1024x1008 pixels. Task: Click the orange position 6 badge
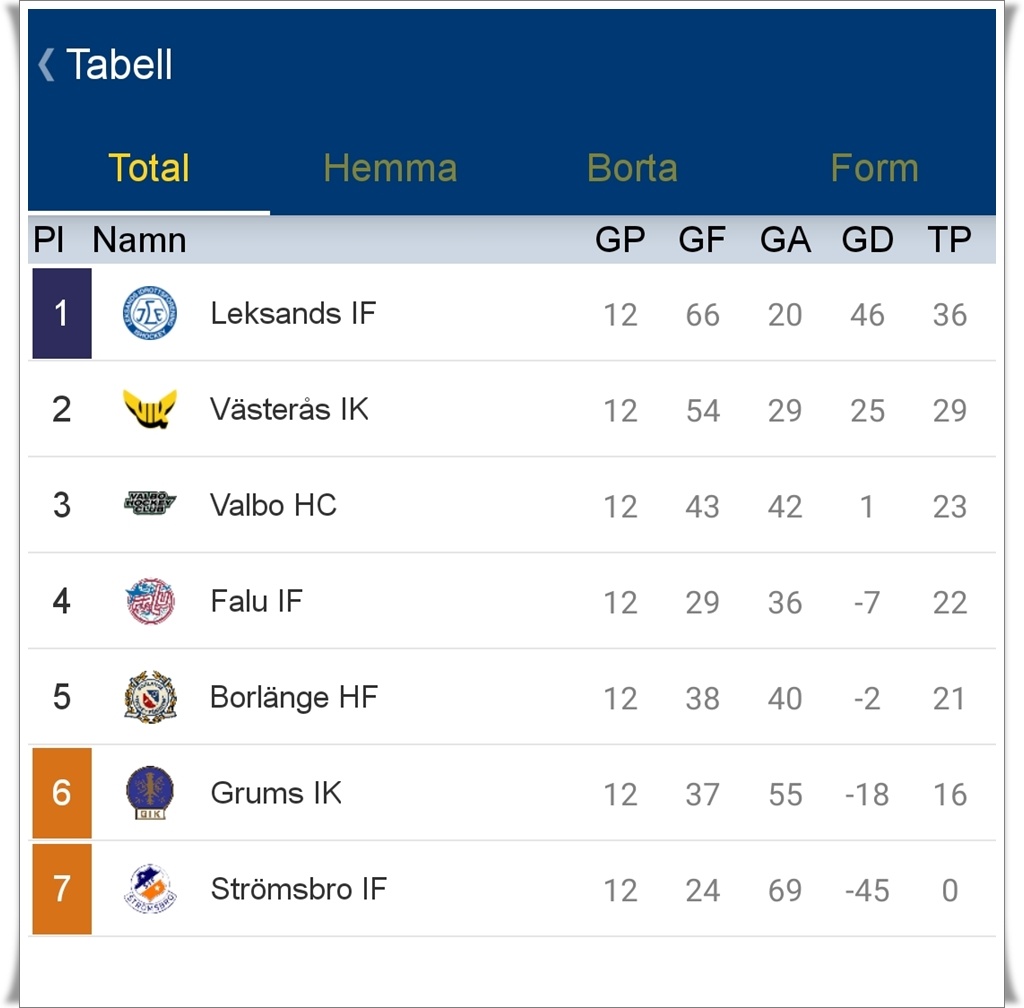pos(62,793)
